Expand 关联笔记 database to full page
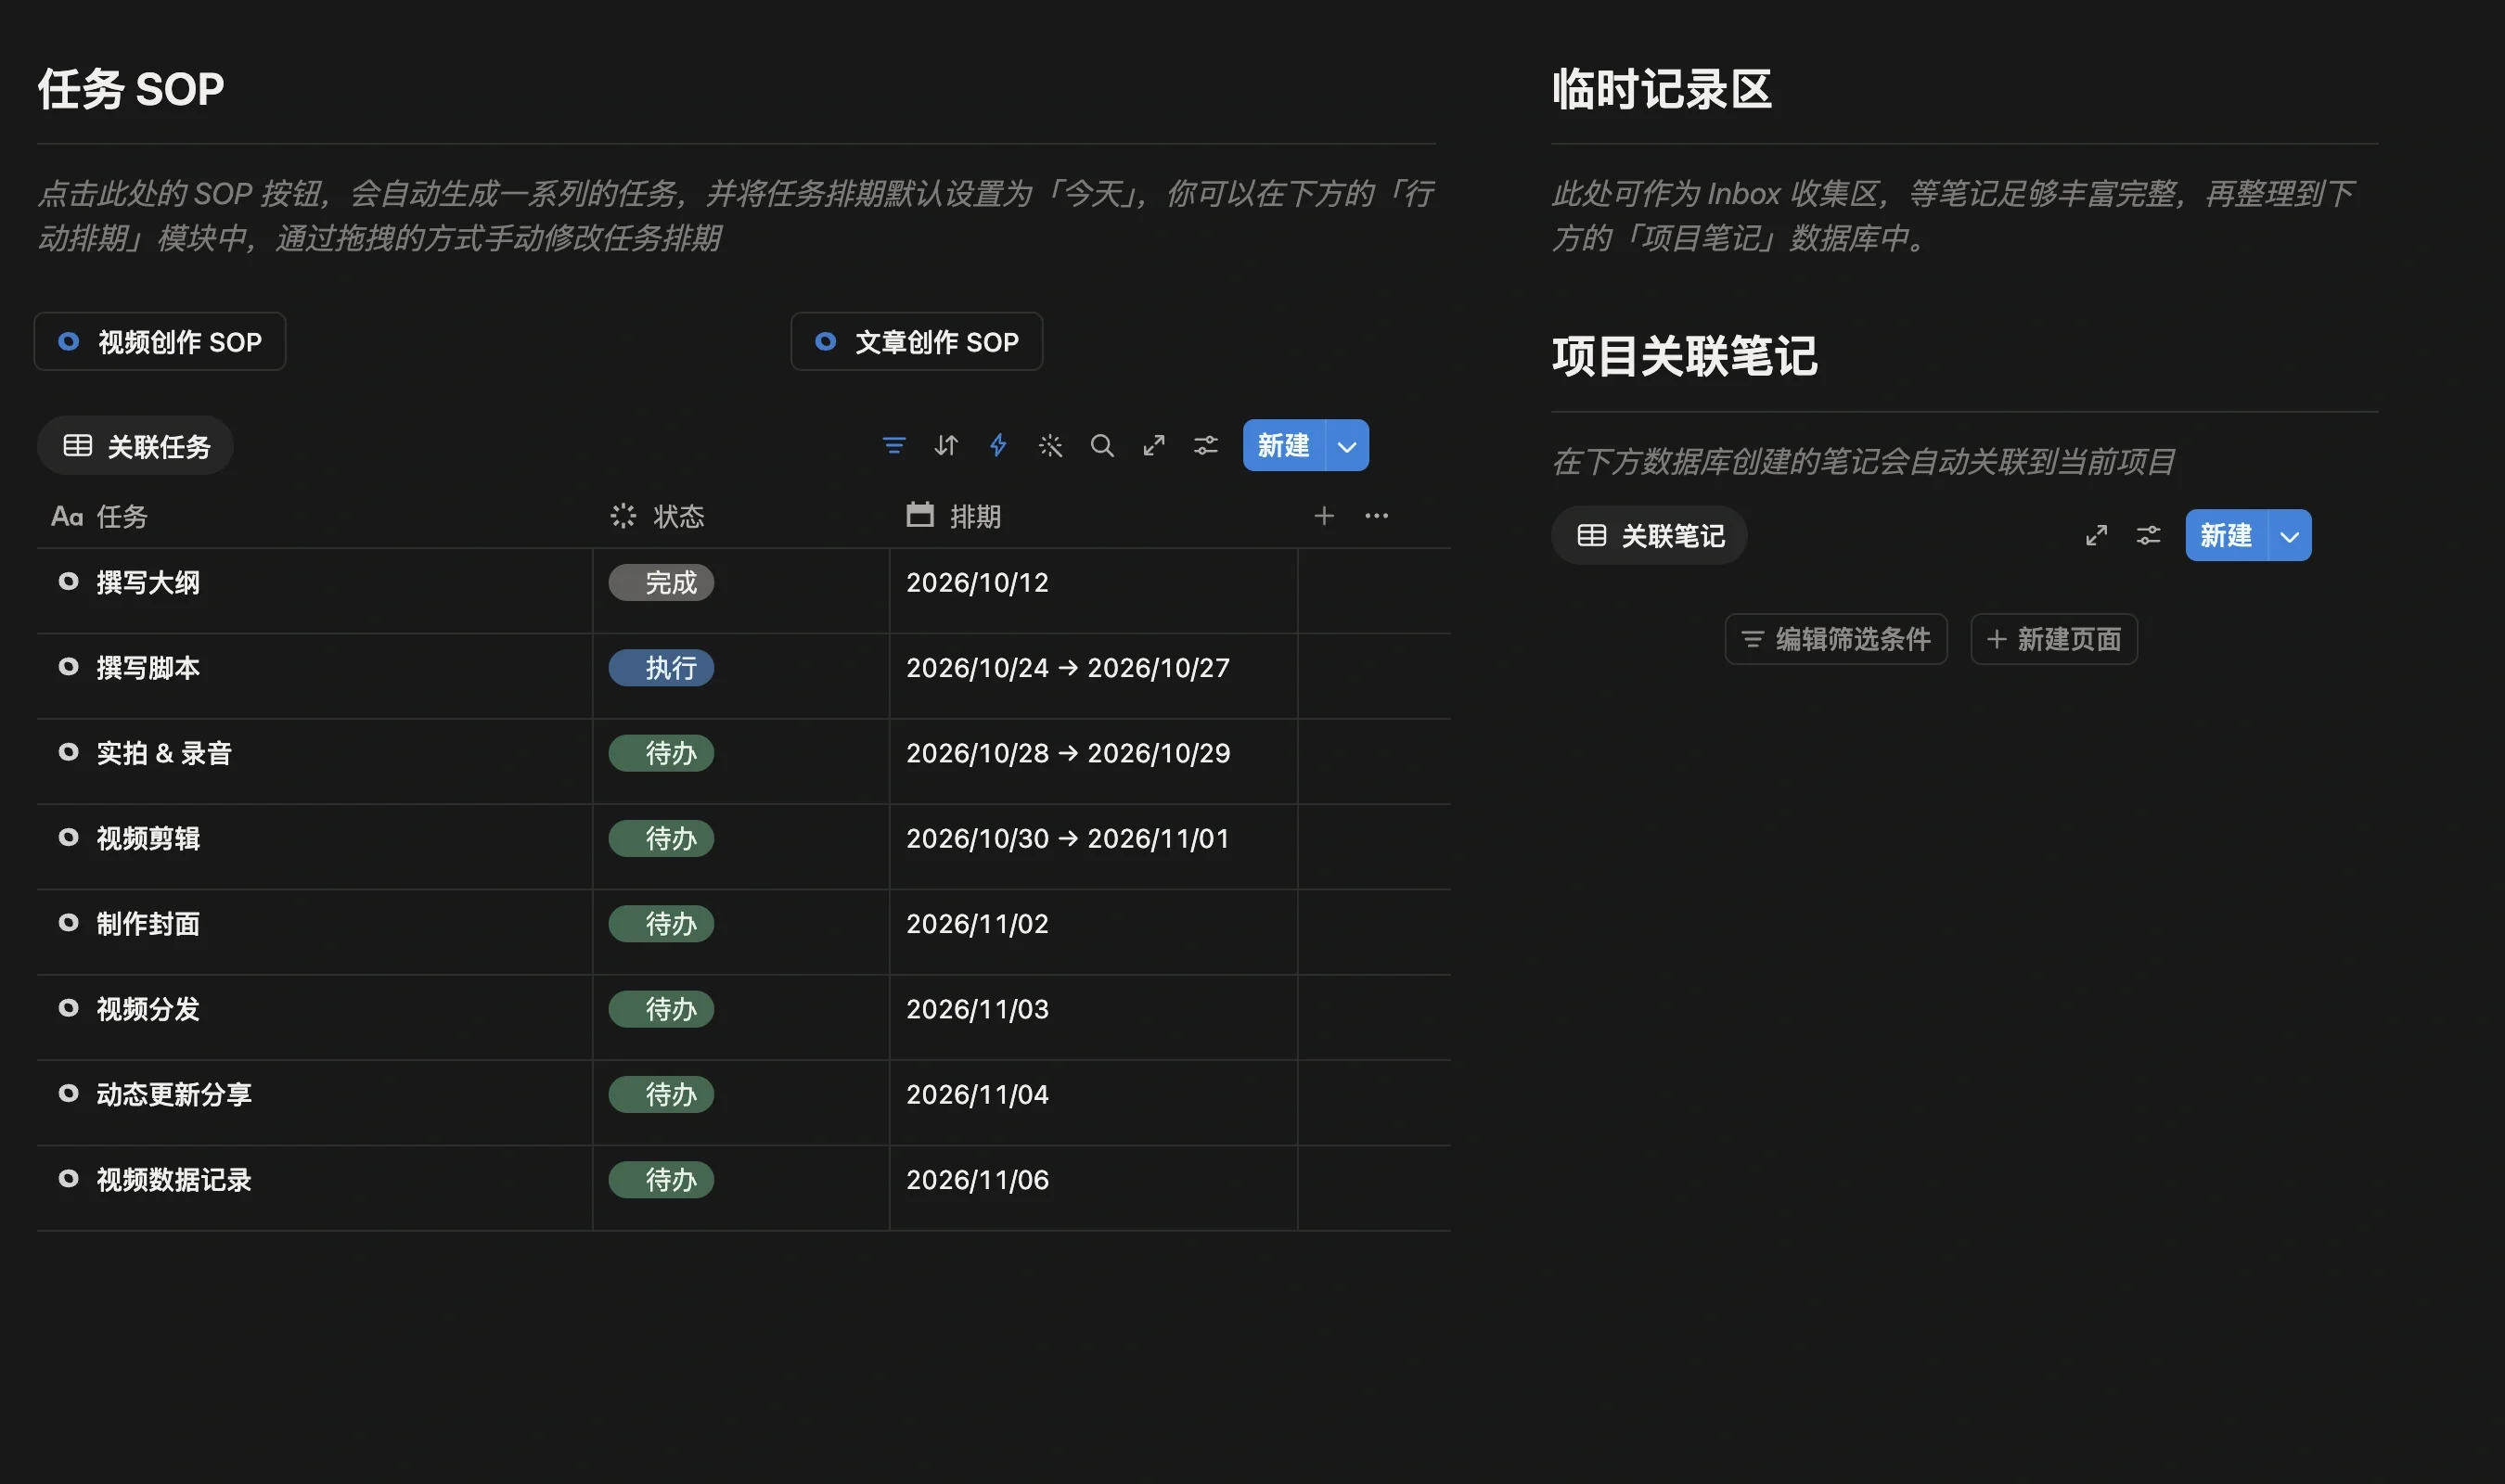The image size is (2505, 1484). pos(2097,535)
